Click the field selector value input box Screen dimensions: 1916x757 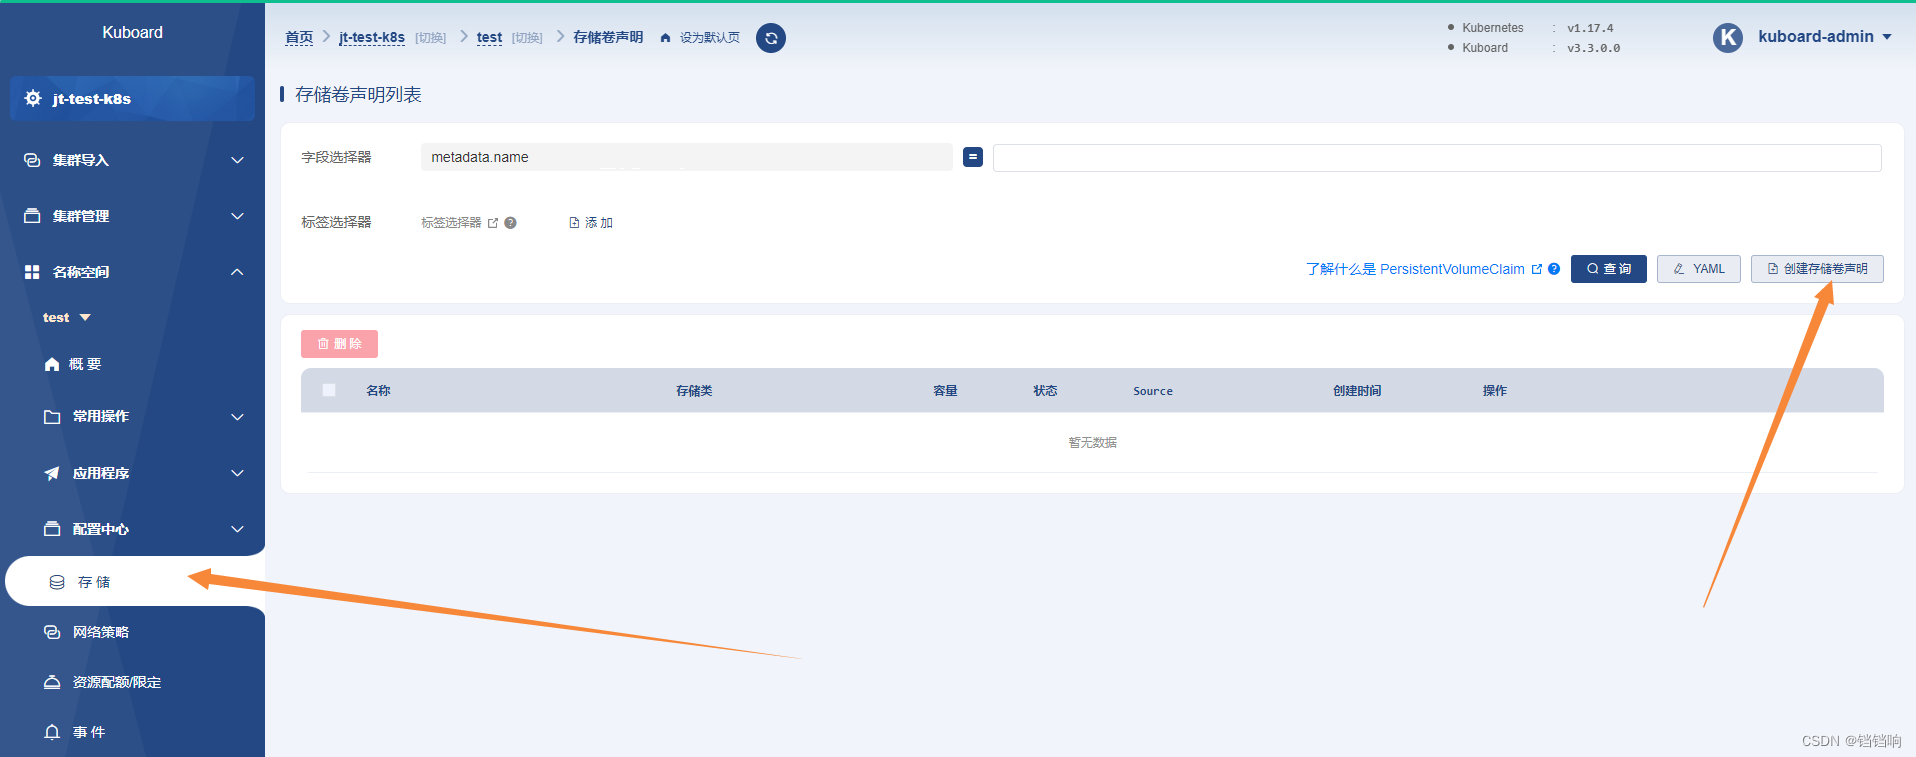1437,158
